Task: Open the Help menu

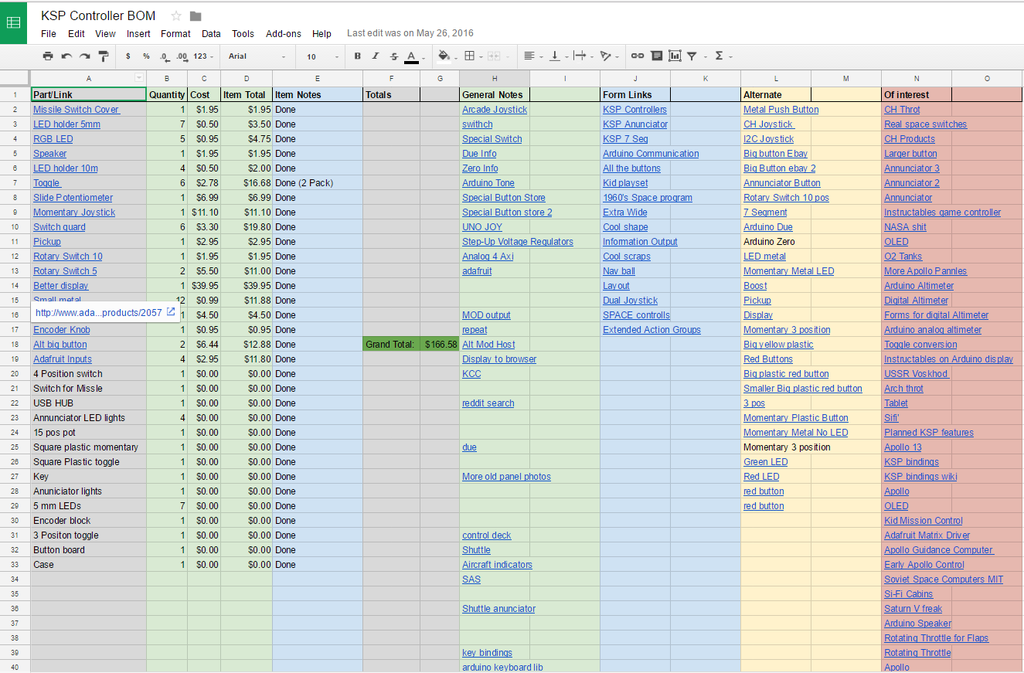Action: (321, 34)
